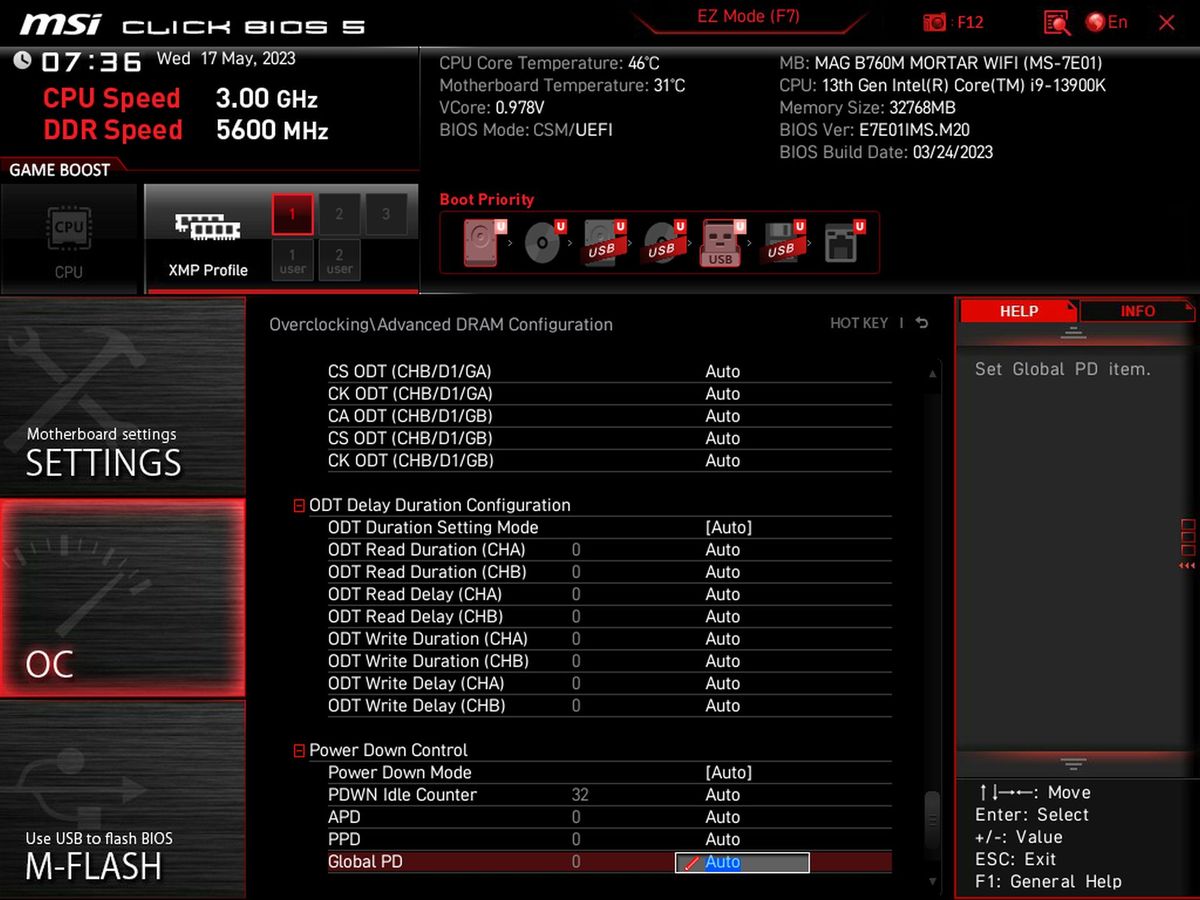This screenshot has height=900, width=1200.
Task: Enable XMP profile 1
Action: tap(293, 214)
